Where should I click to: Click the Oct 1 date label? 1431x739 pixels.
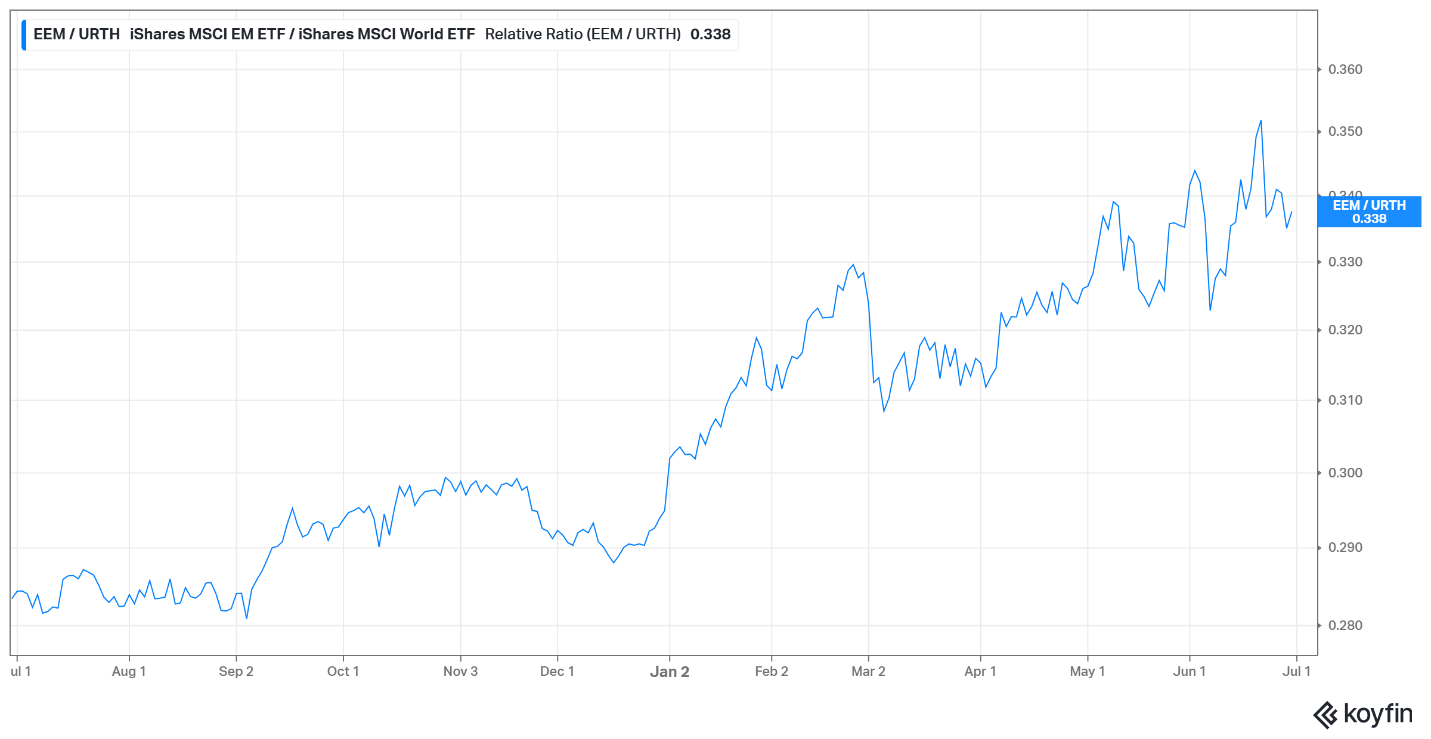pyautogui.click(x=343, y=671)
